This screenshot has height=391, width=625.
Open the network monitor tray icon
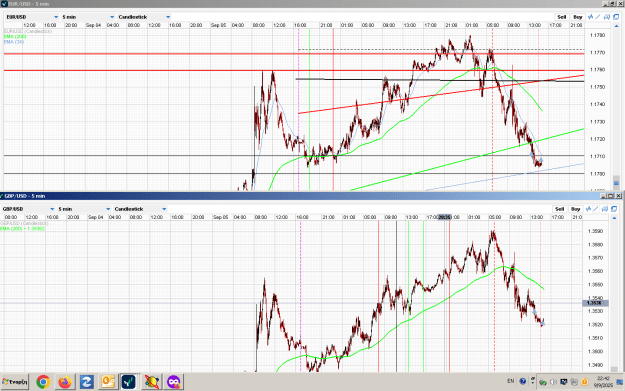tap(564, 382)
